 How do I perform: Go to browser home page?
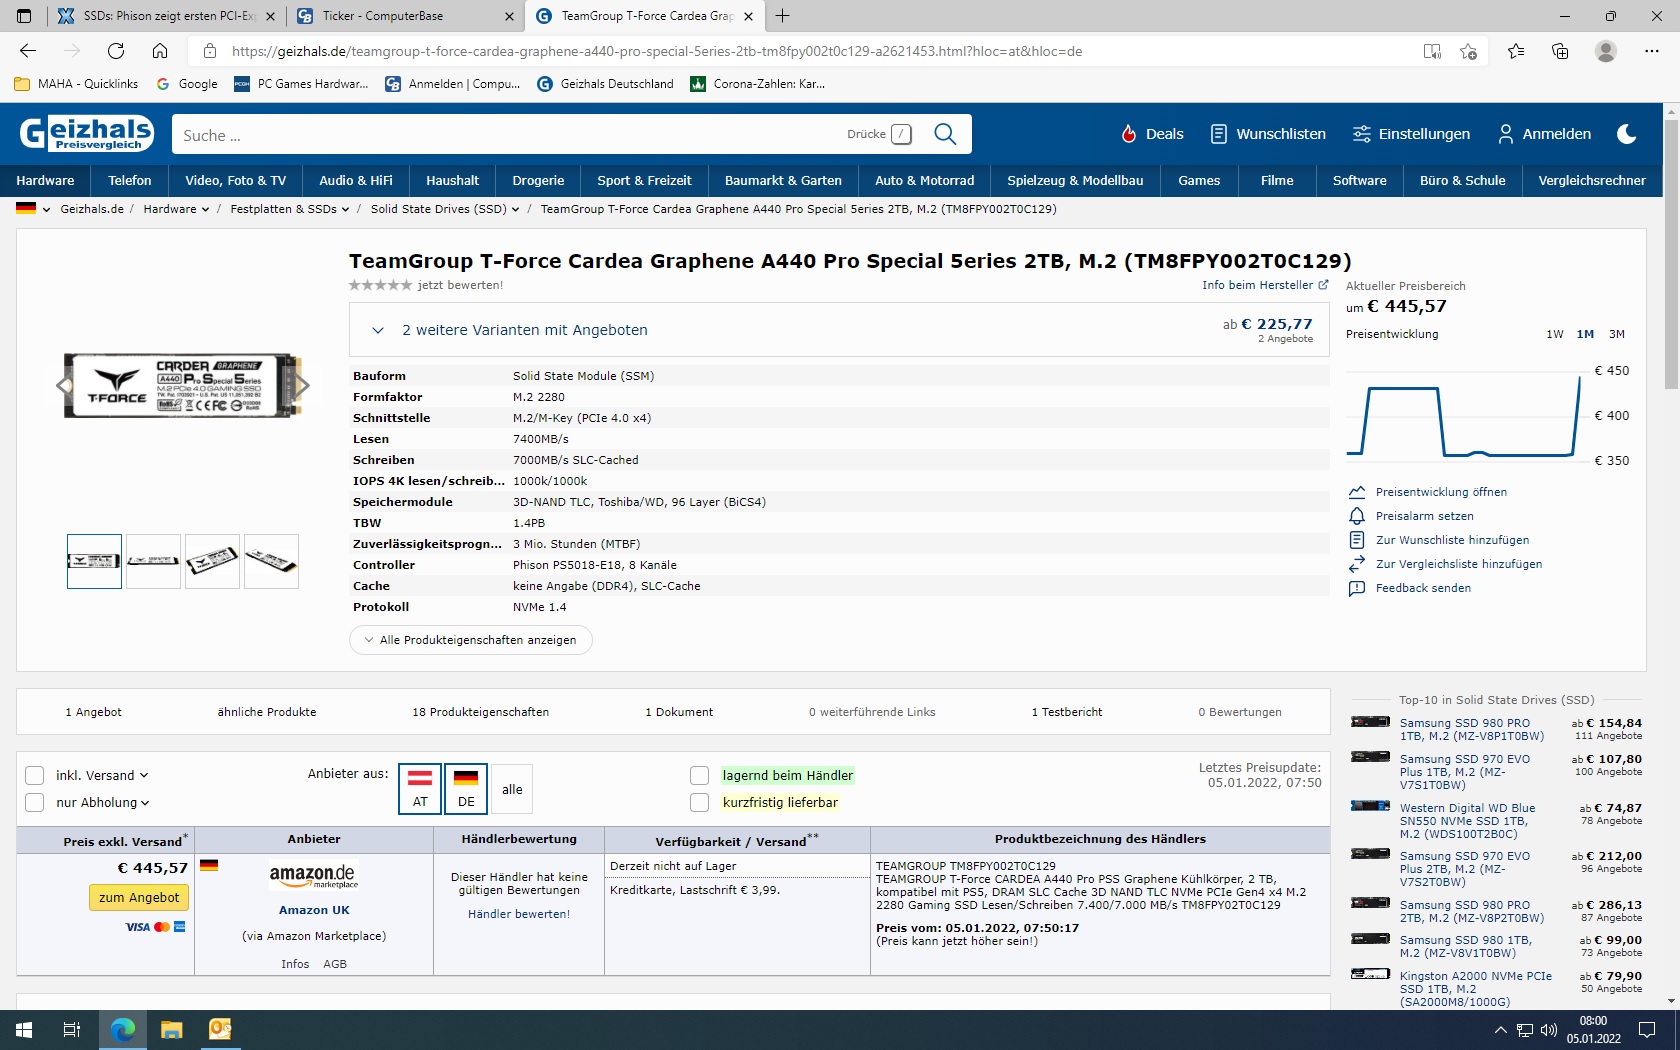click(160, 51)
